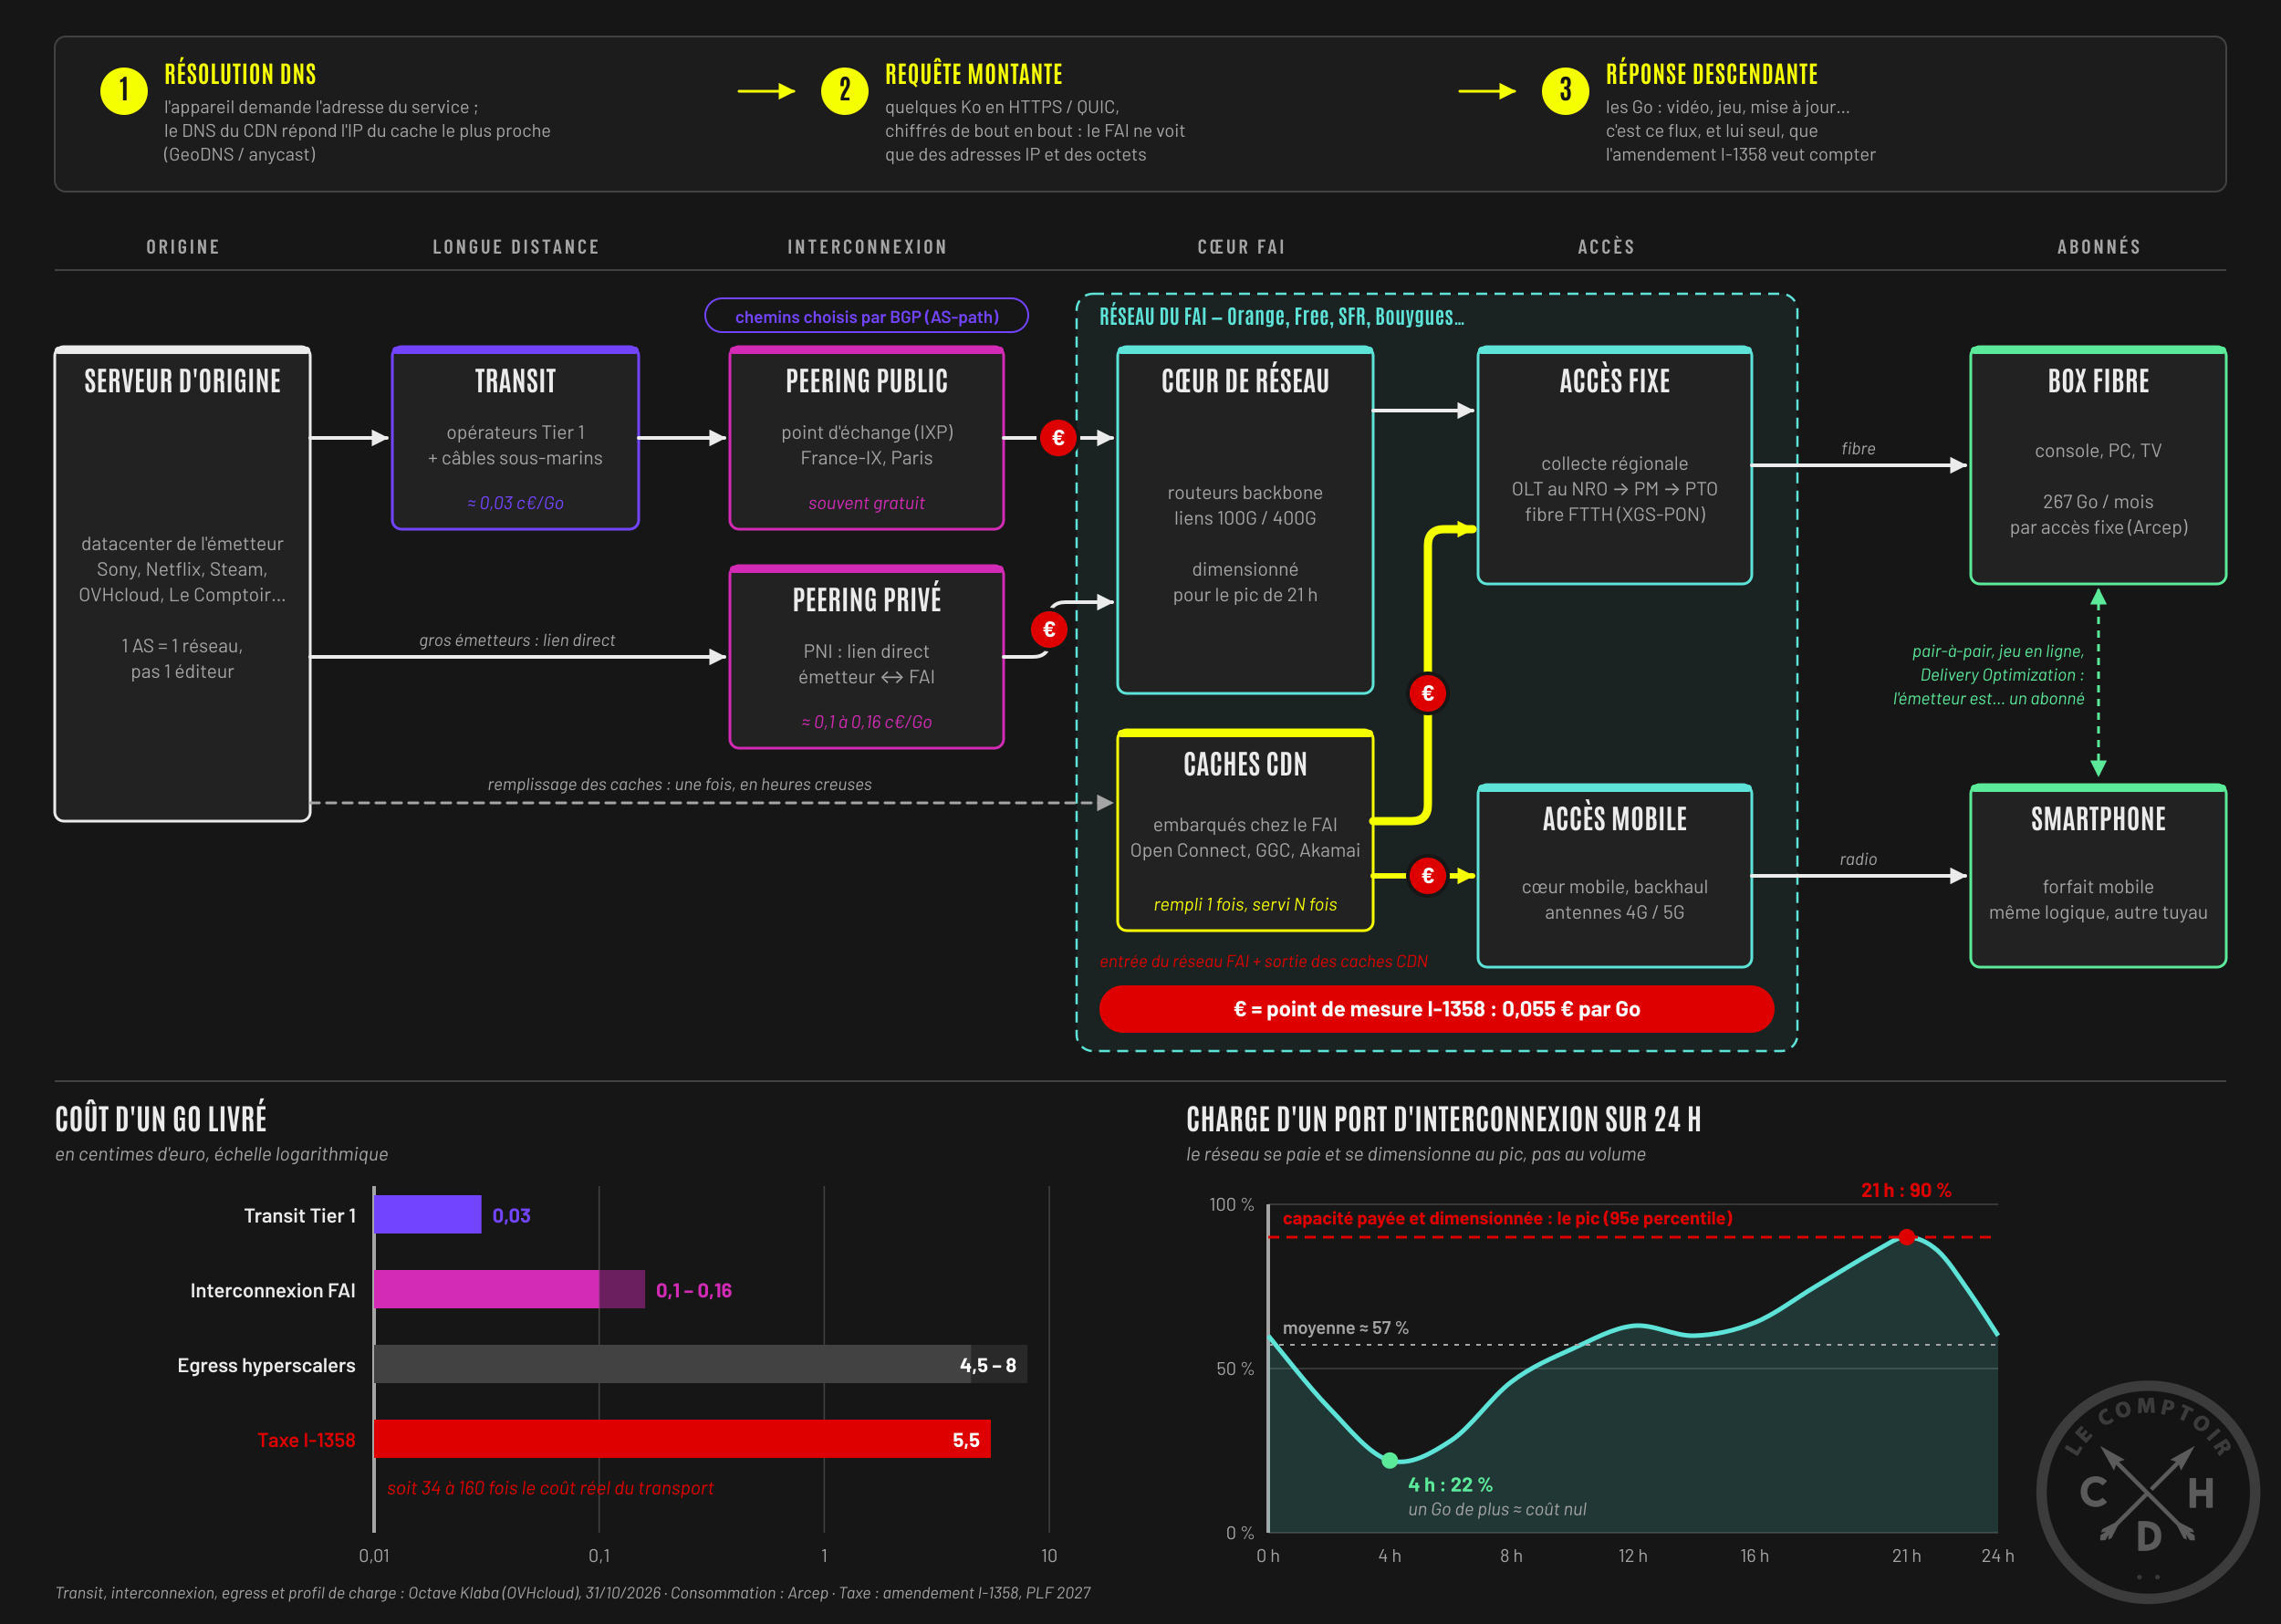Click 'soit 34 à 160 fois' note
Image resolution: width=2281 pixels, height=1624 pixels.
point(550,1488)
